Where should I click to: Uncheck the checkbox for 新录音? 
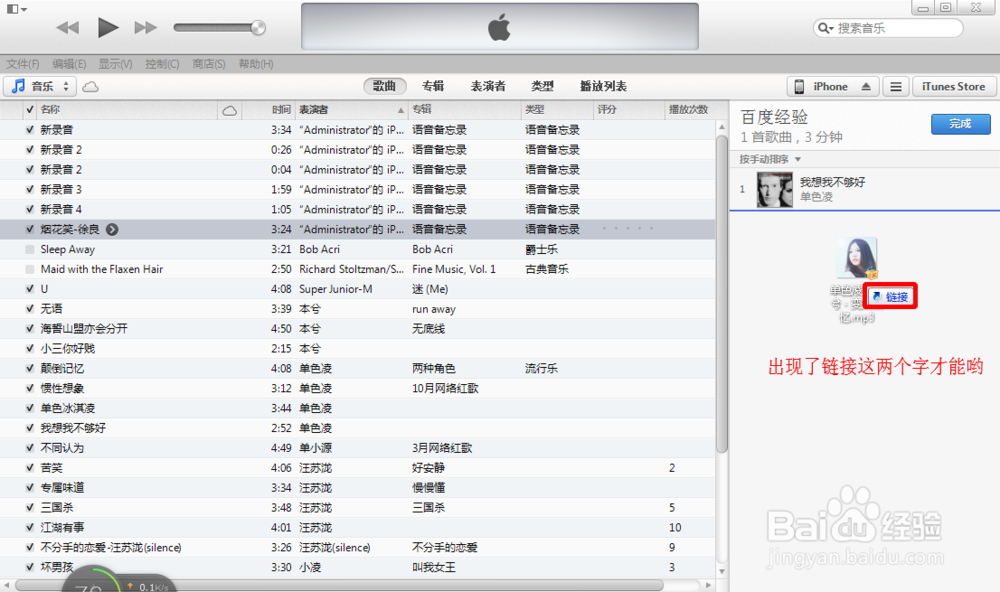point(29,130)
